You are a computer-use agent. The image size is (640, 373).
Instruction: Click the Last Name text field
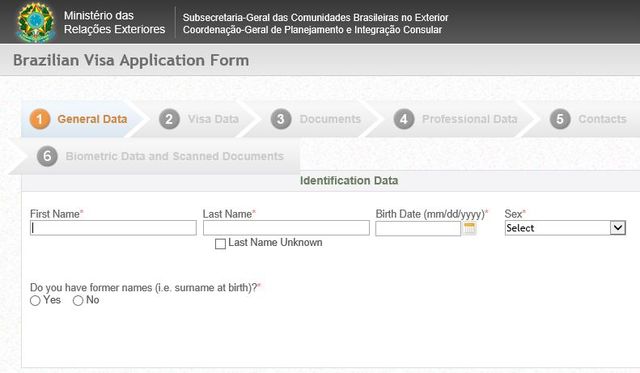(286, 228)
